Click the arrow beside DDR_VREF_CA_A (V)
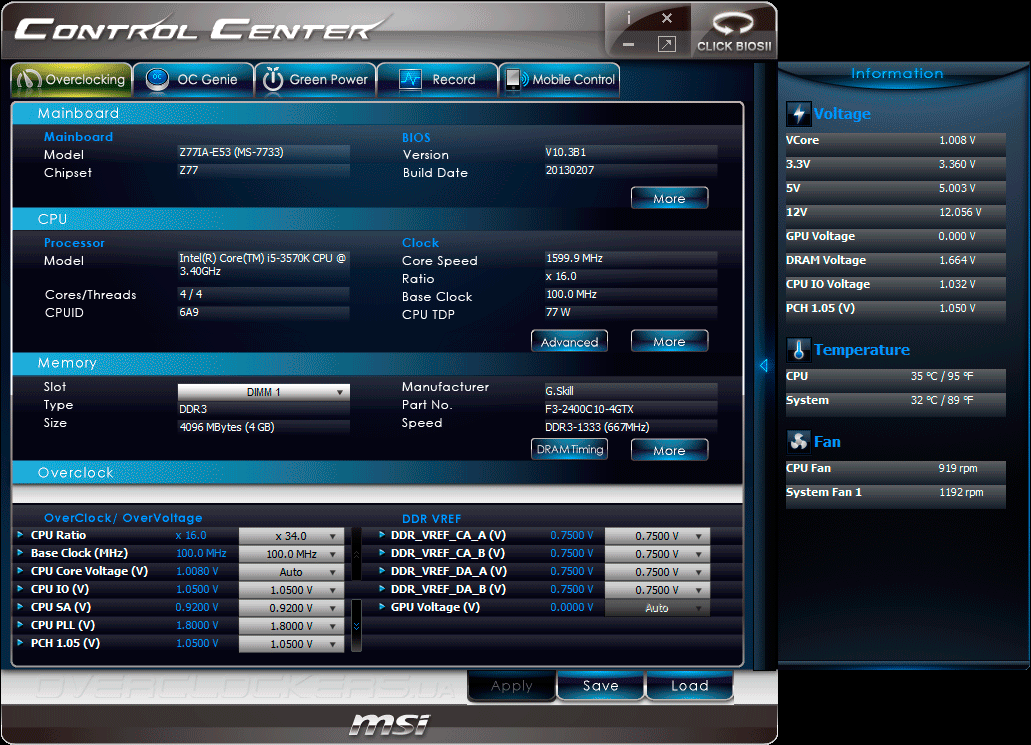 pos(381,535)
